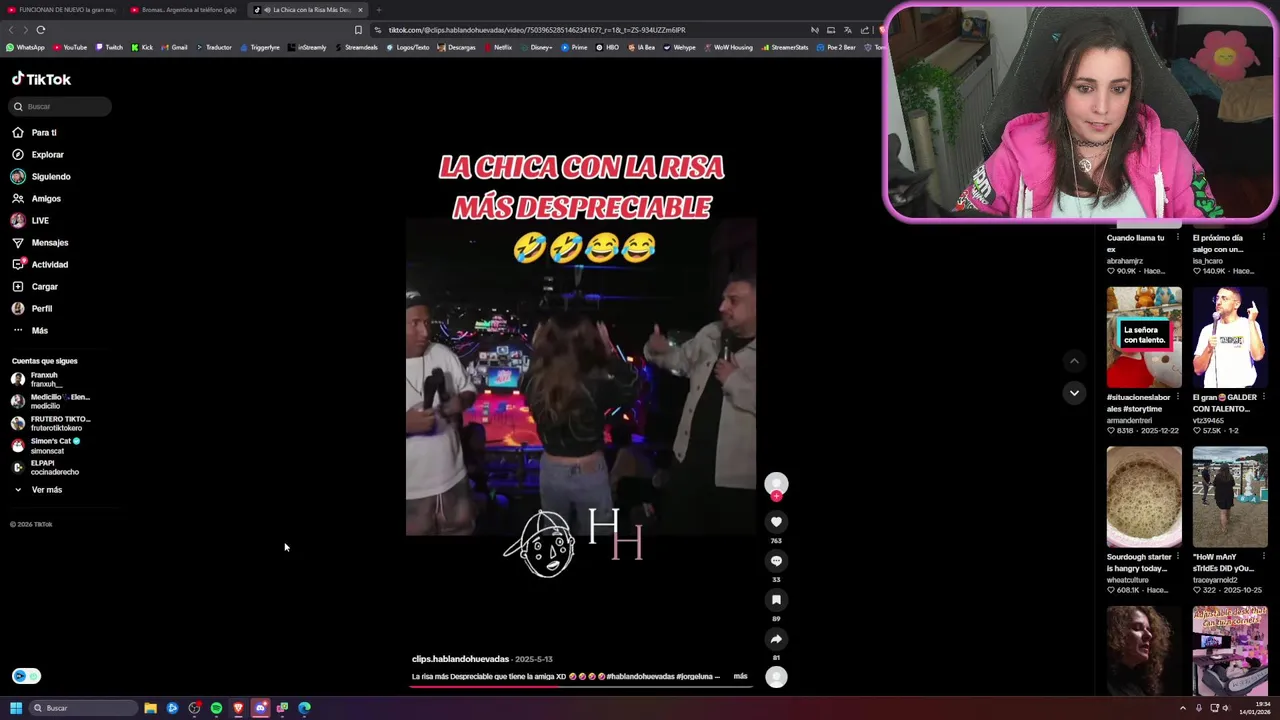Screen dimensions: 1280x720
Task: Click the Cargar upload option
Action: (35, 286)
